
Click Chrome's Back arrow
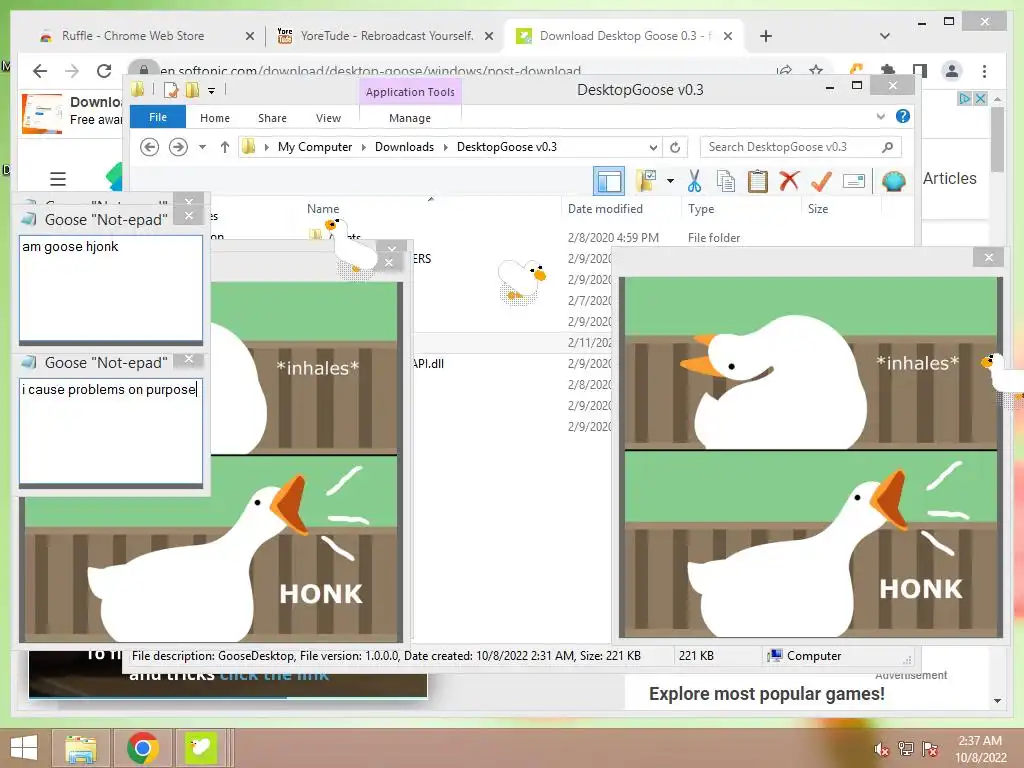pyautogui.click(x=40, y=71)
